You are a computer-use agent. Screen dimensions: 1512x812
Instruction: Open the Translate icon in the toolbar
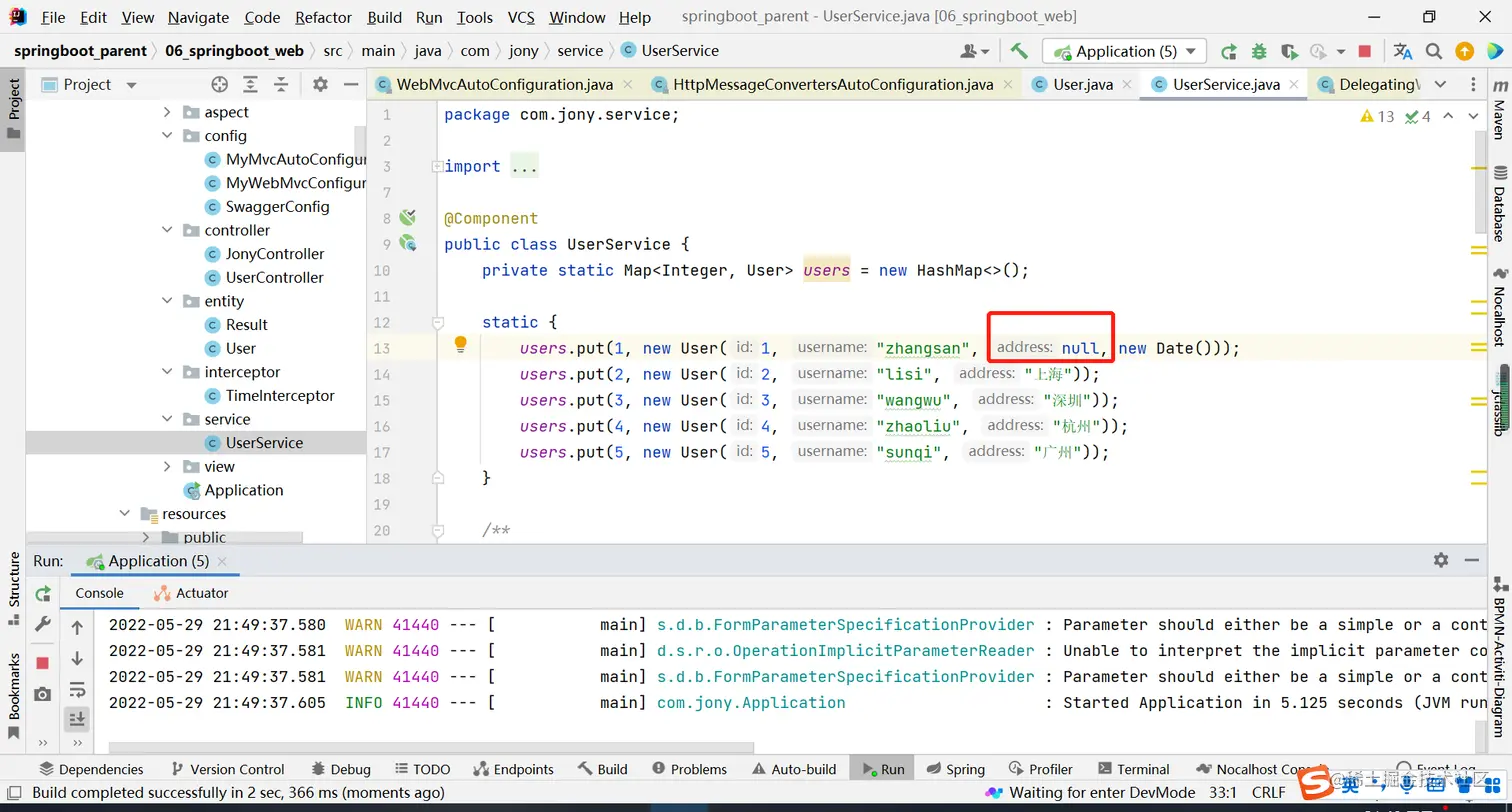(1403, 51)
